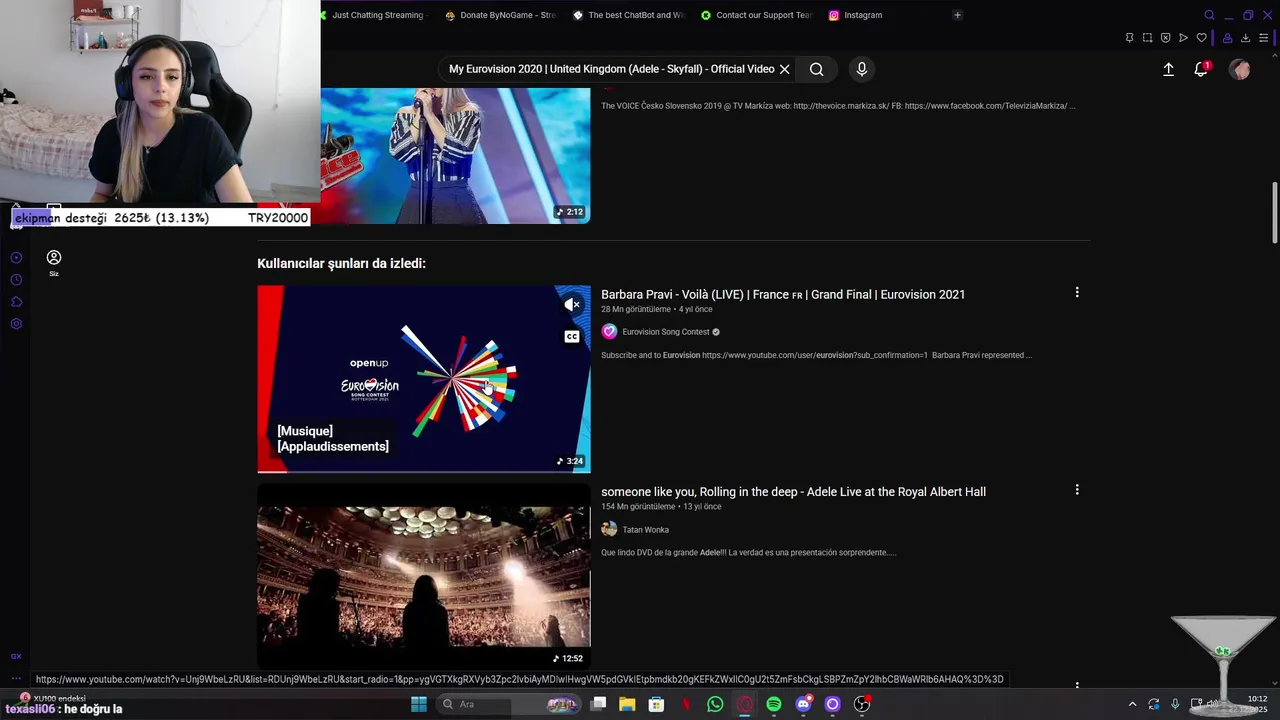Click The Voice Česko Slovensko video thumbnail
Viewport: 1280px width, 720px height.
pos(455,155)
